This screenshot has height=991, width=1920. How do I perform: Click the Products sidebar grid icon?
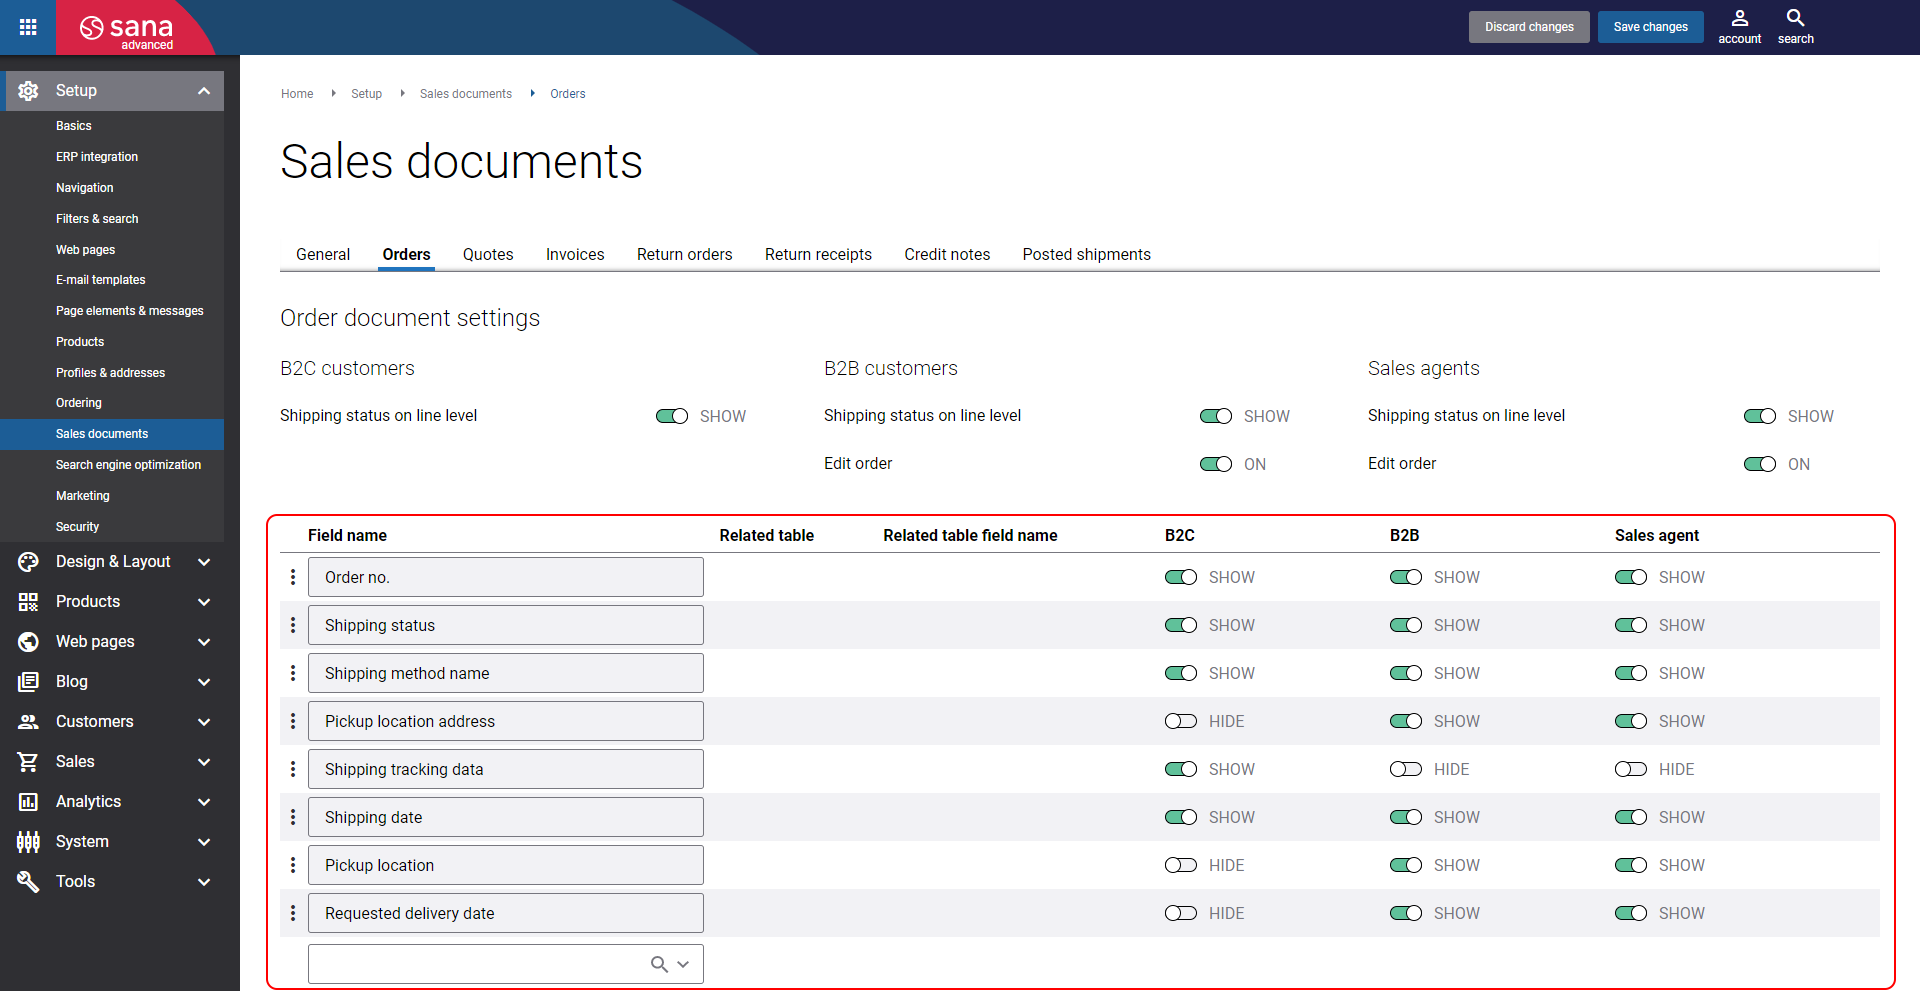(x=28, y=602)
